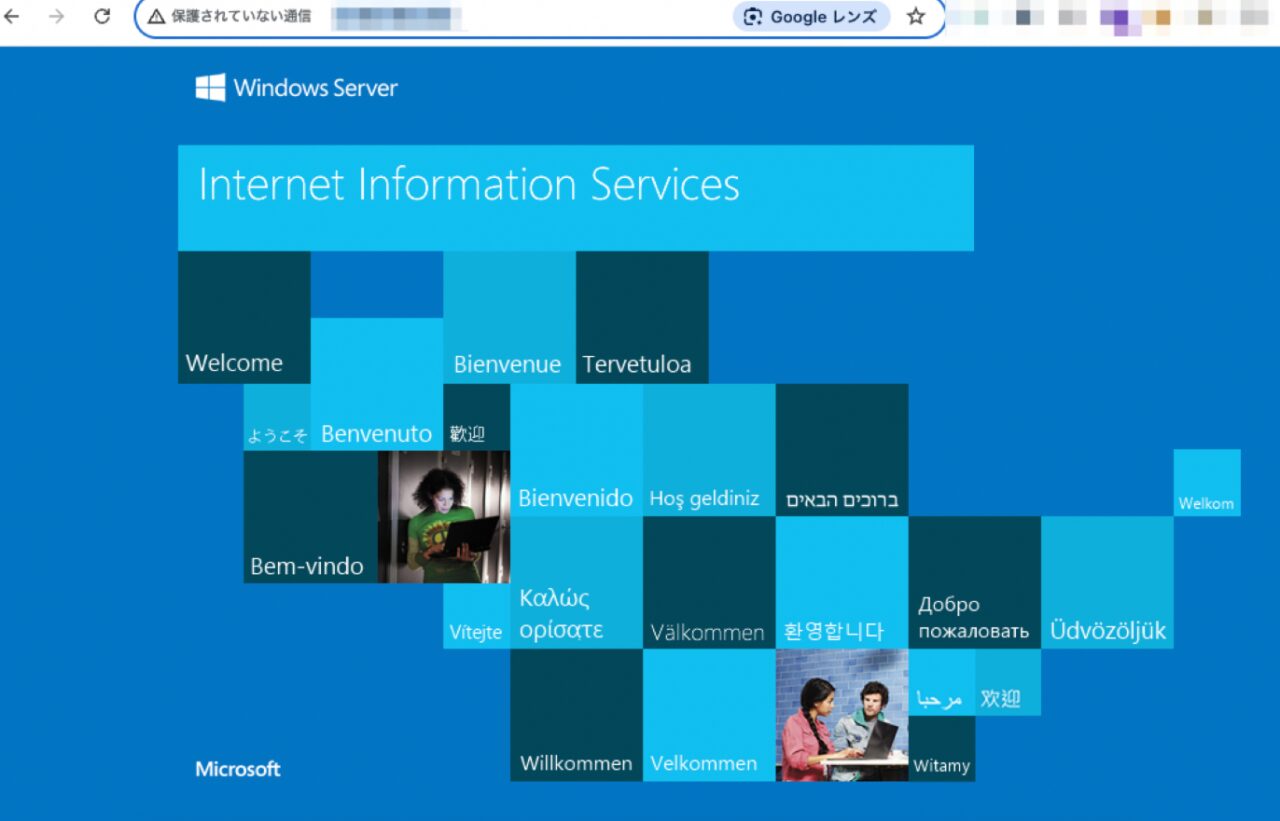Click the 保護されていない通信 security label
The image size is (1280, 821).
(x=241, y=17)
